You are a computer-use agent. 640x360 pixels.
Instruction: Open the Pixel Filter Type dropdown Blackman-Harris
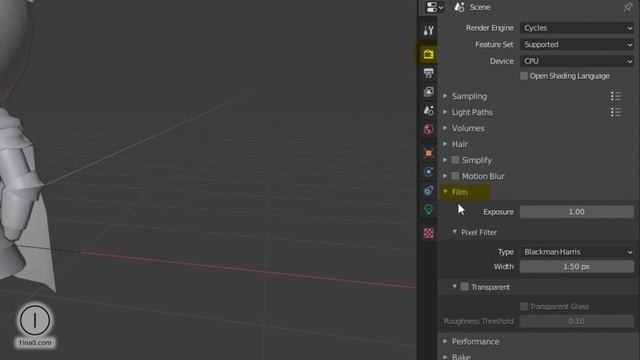click(x=577, y=252)
